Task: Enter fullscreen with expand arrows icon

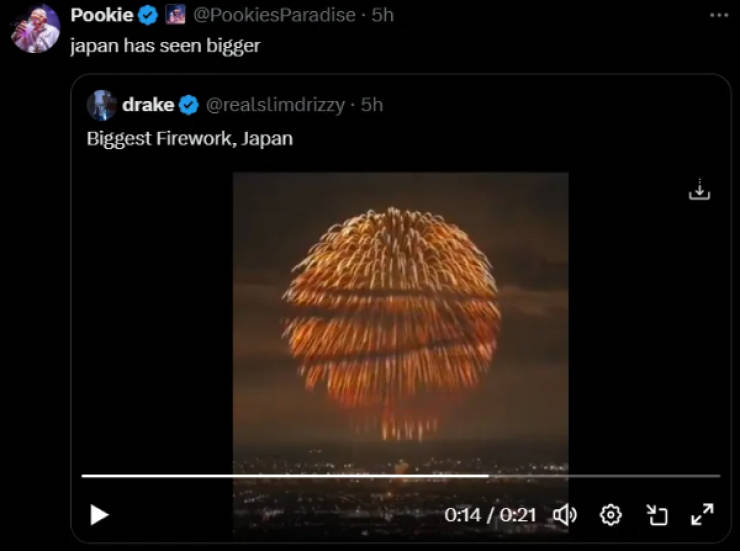Action: [x=702, y=514]
